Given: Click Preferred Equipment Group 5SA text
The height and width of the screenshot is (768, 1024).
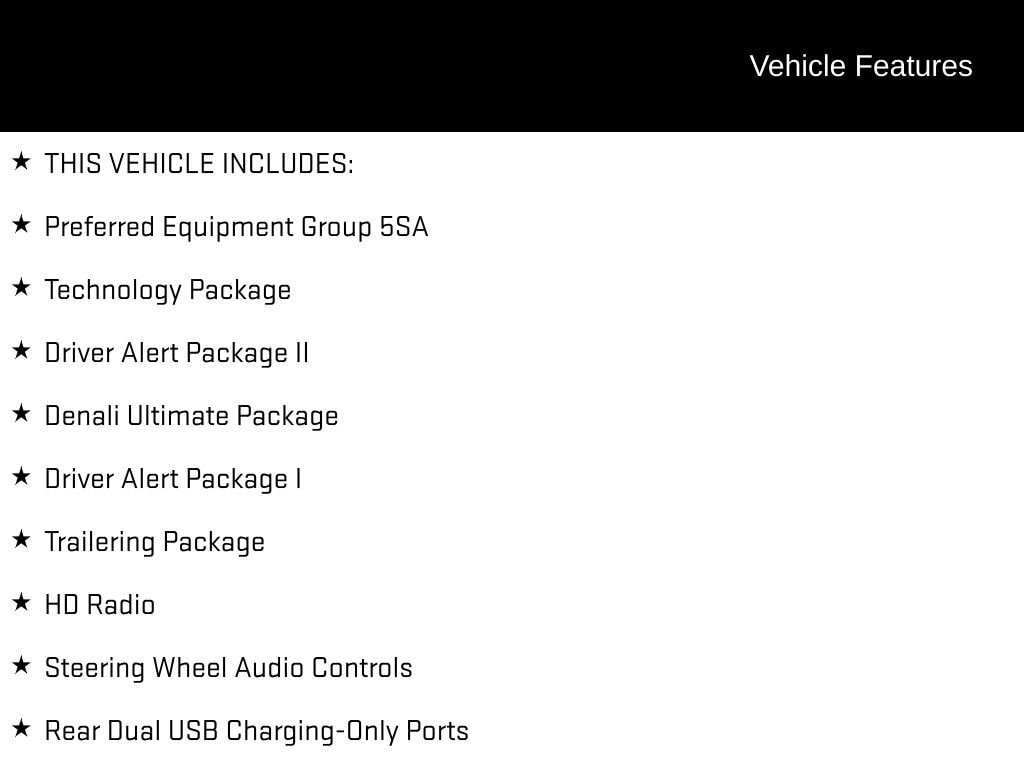Looking at the screenshot, I should [x=236, y=227].
